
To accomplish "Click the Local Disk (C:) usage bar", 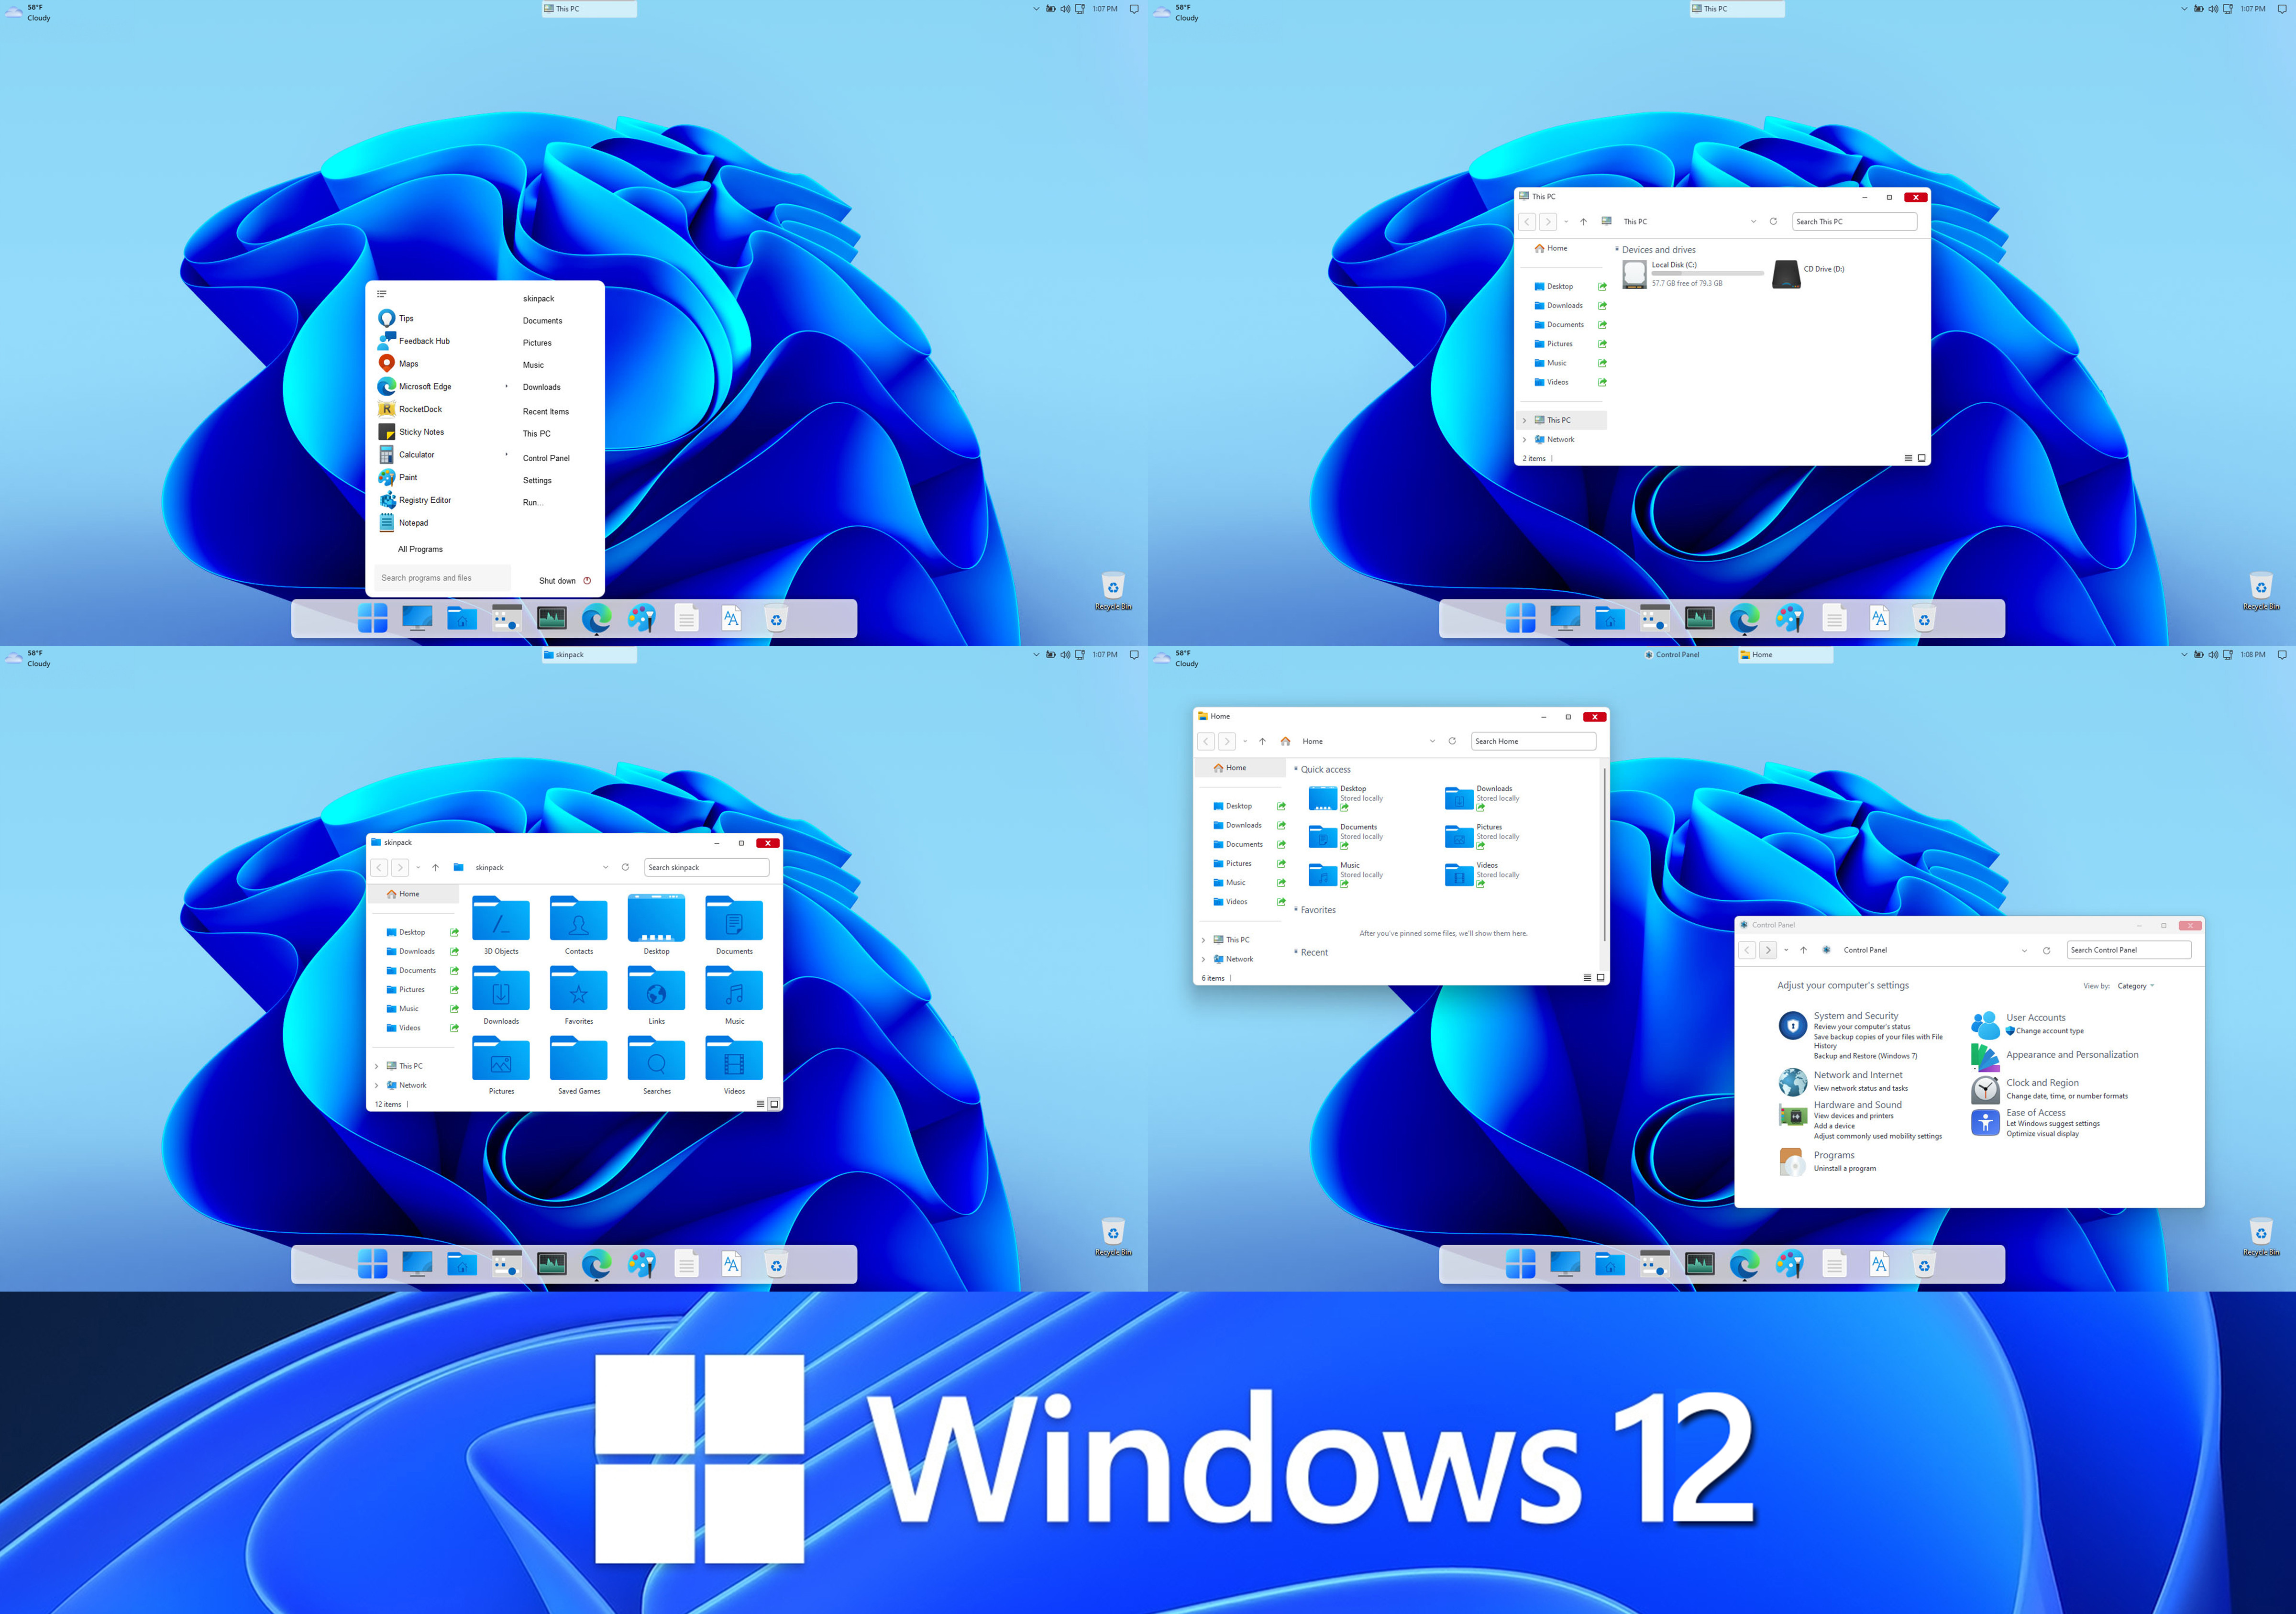I will pos(1707,273).
